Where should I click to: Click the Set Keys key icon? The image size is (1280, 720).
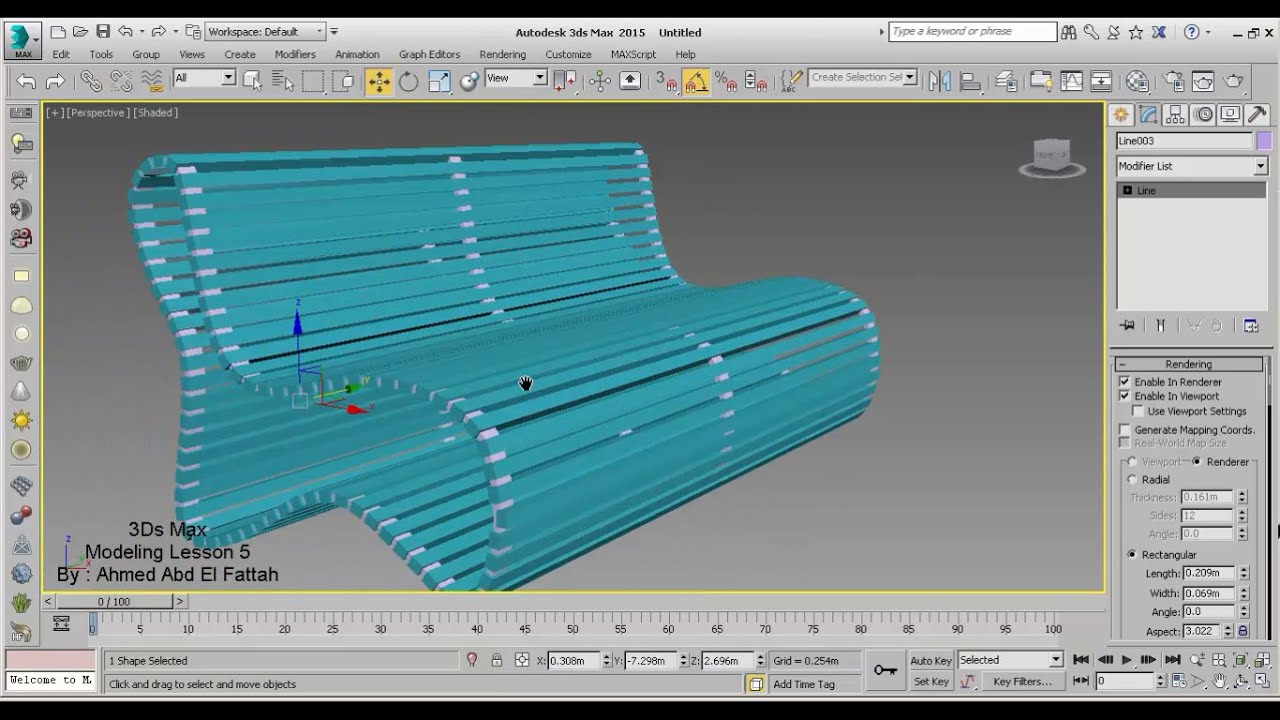pyautogui.click(x=885, y=670)
